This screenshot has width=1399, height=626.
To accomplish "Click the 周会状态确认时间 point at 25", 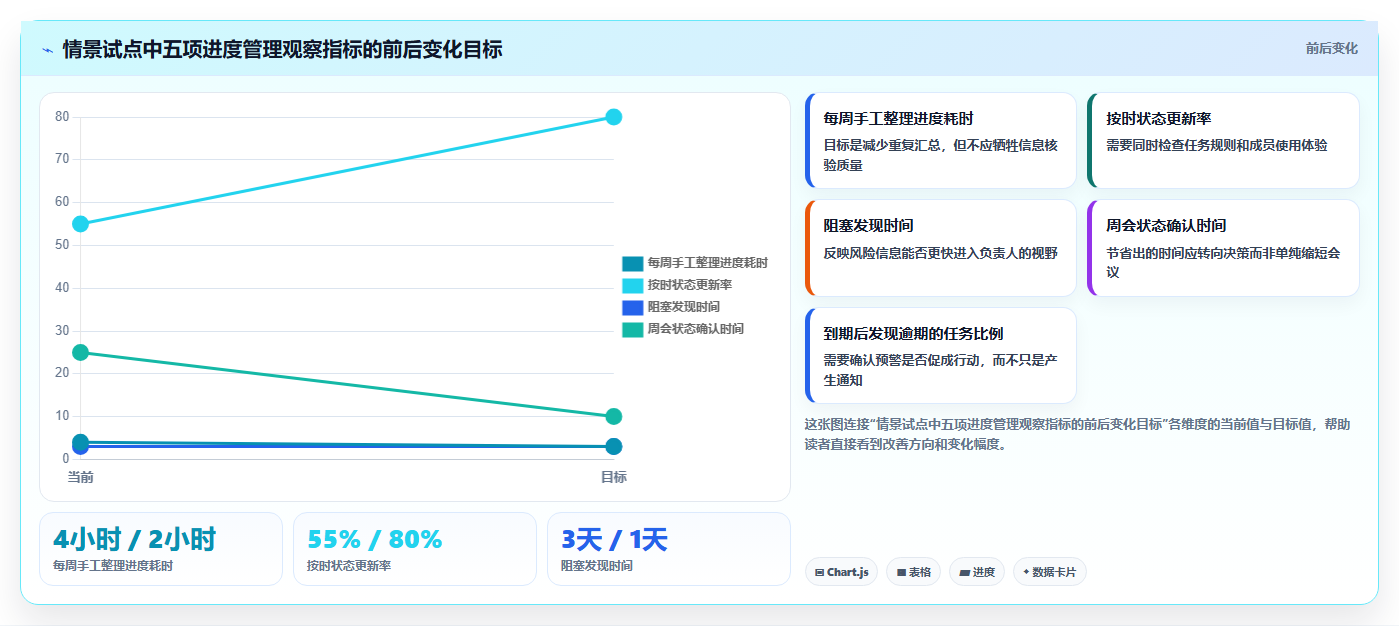I will [81, 352].
